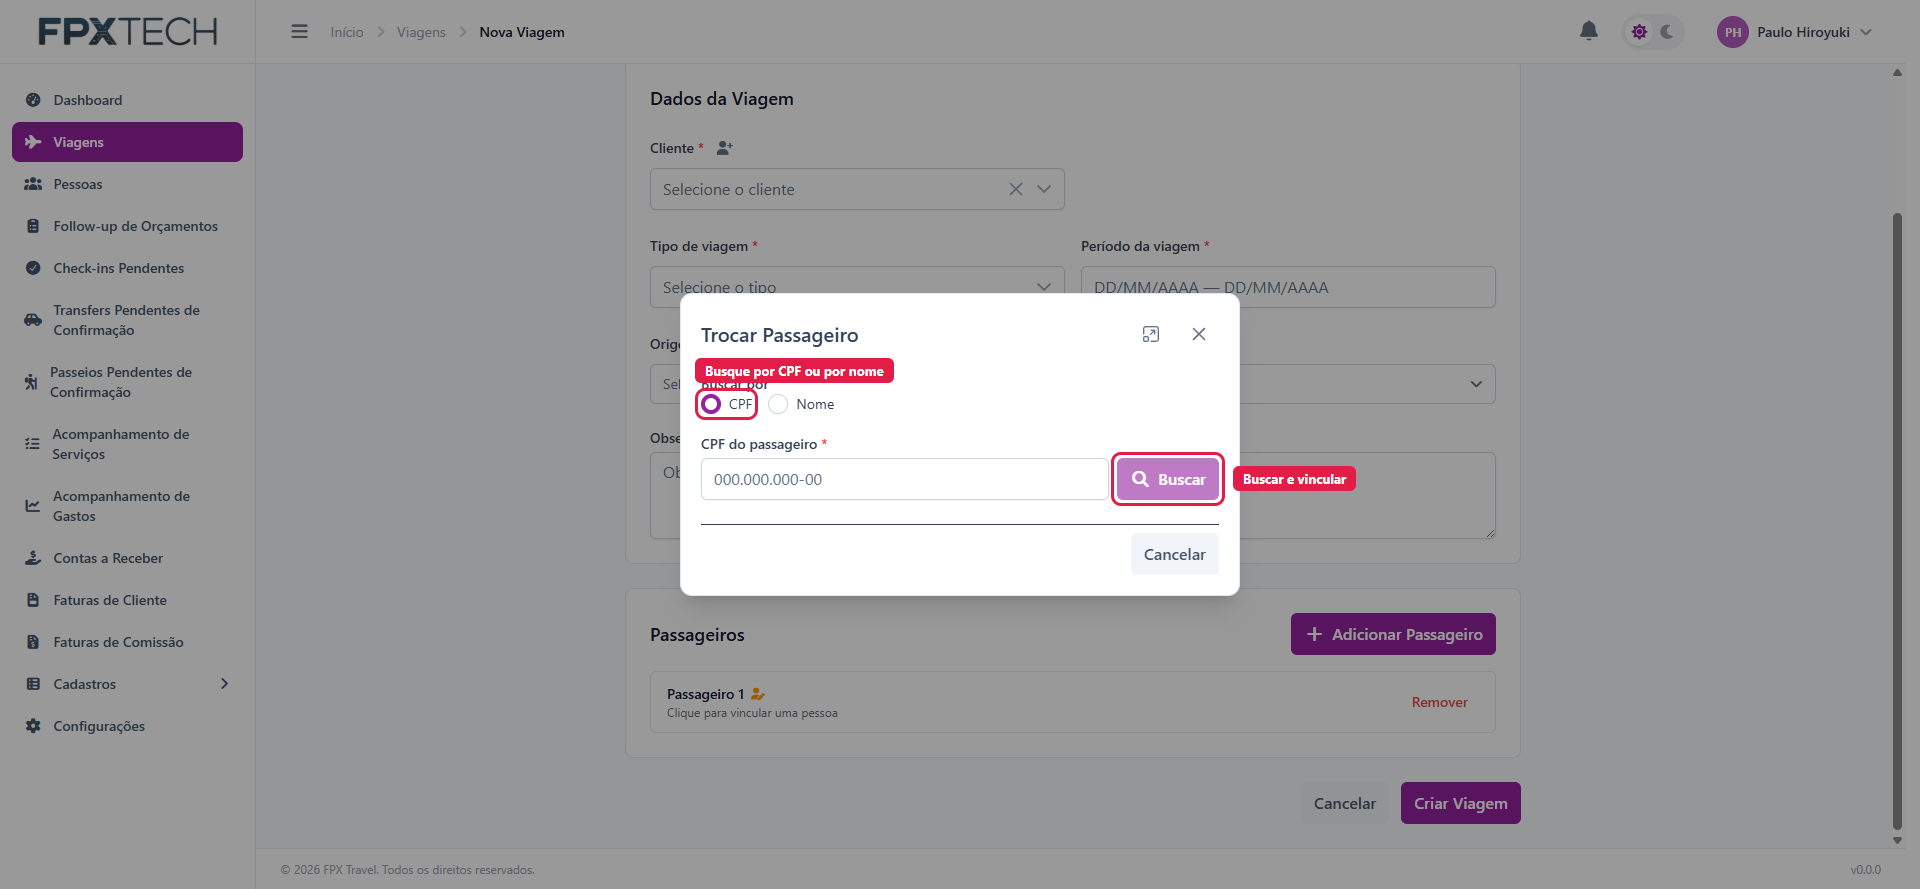Screen dimensions: 1920x889
Task: Clear the selected cliente with X
Action: click(1015, 189)
